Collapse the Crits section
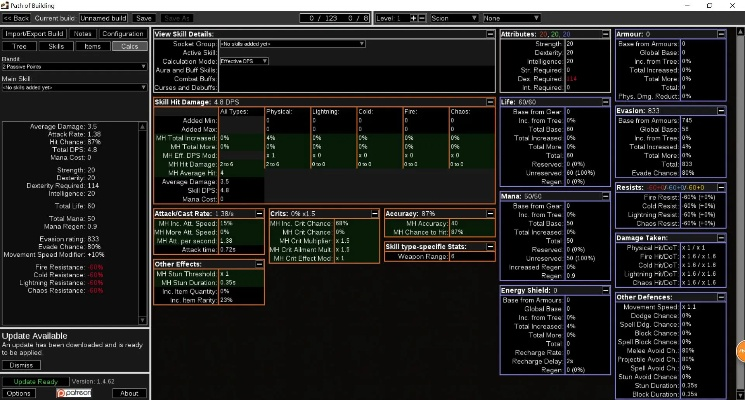Screen dimensions: 745x400 [x=375, y=213]
